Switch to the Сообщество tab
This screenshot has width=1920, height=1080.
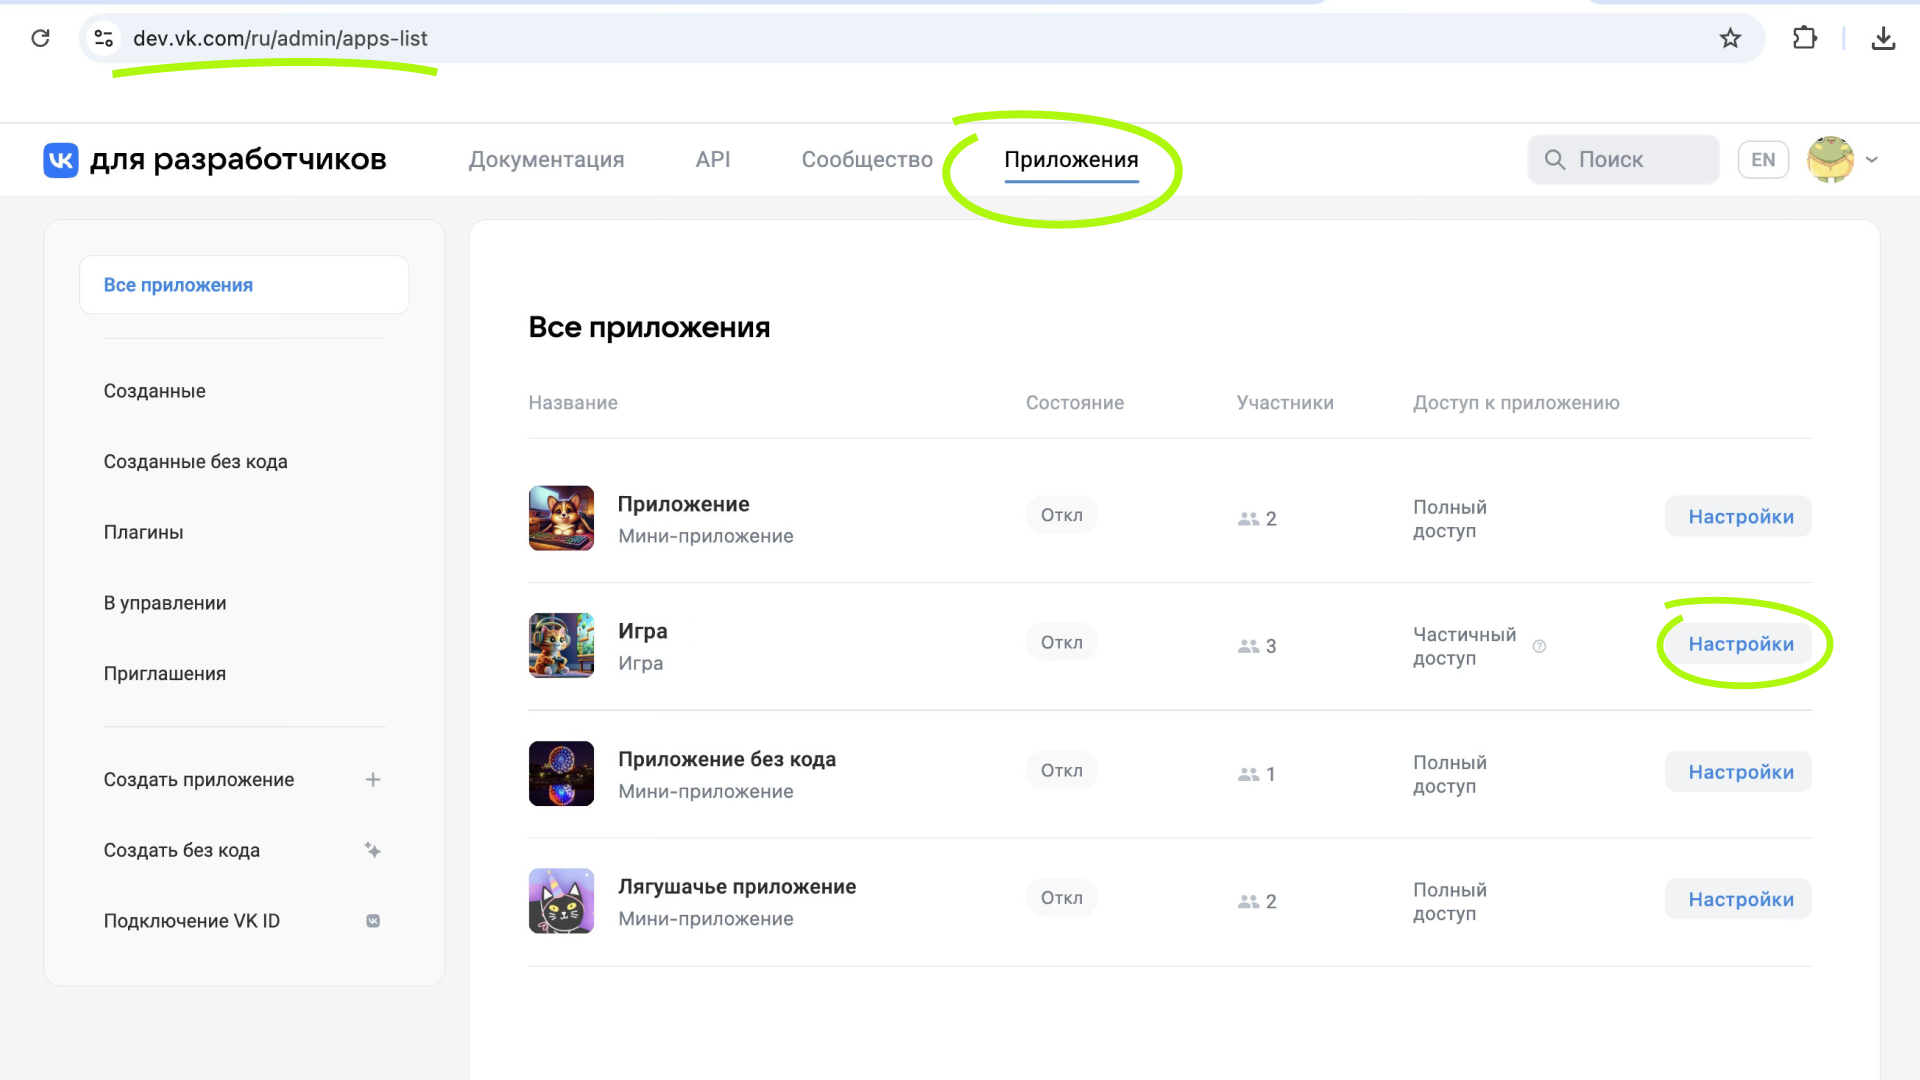point(867,160)
